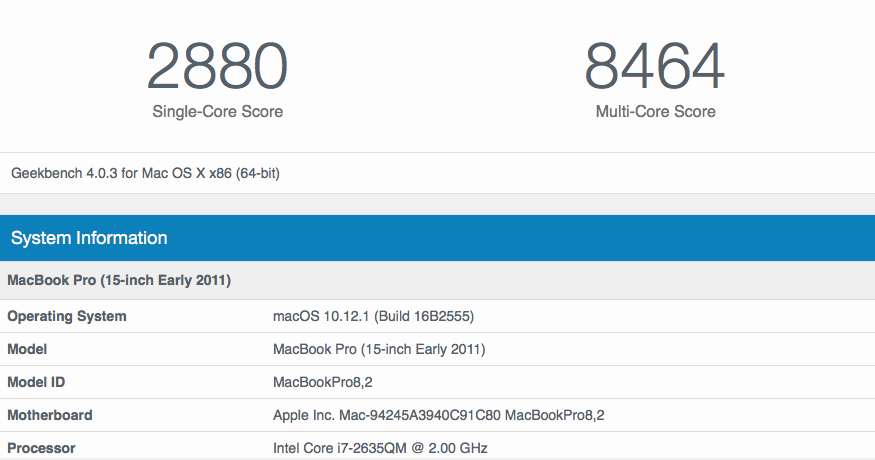
Task: Click the Intel Core i7-2635QM @ 2.00 GHz value
Action: (380, 448)
